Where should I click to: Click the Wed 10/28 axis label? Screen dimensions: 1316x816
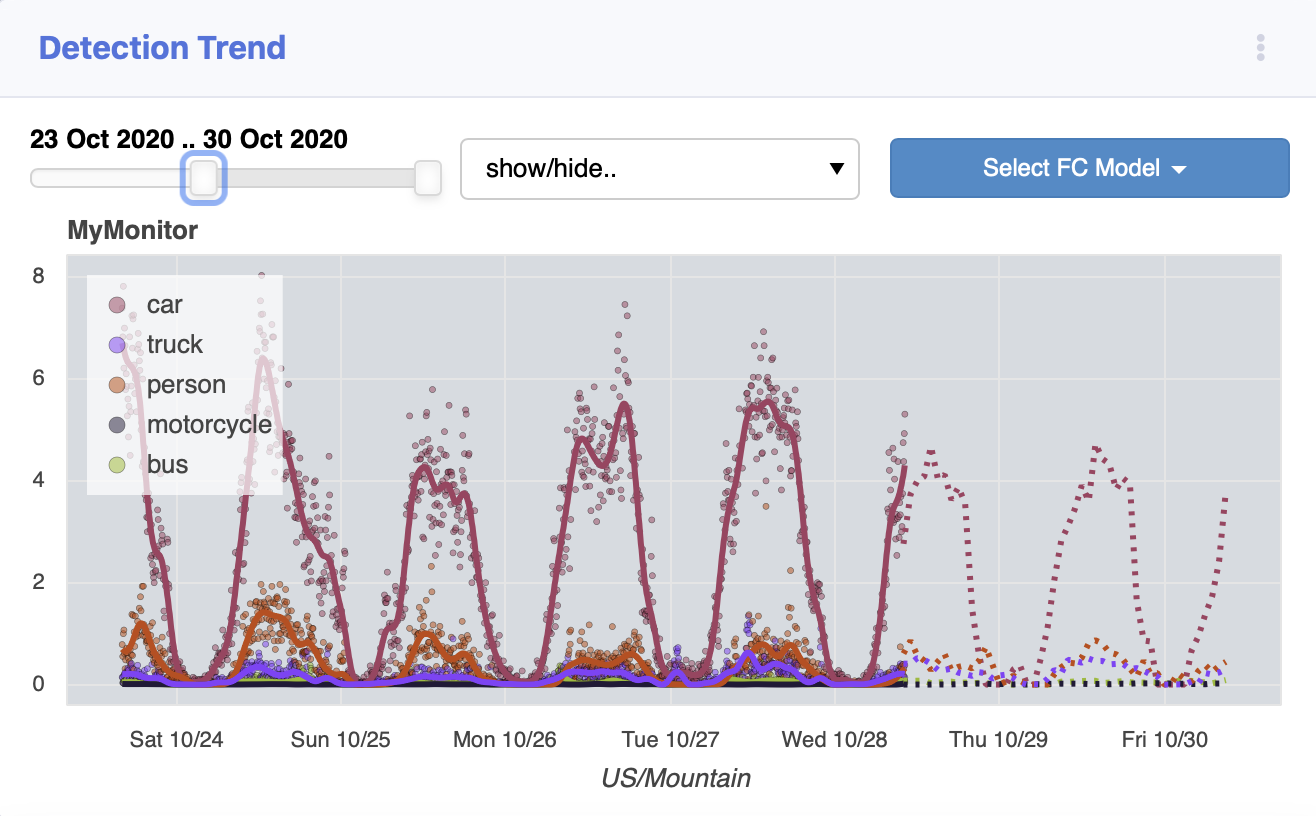tap(834, 740)
